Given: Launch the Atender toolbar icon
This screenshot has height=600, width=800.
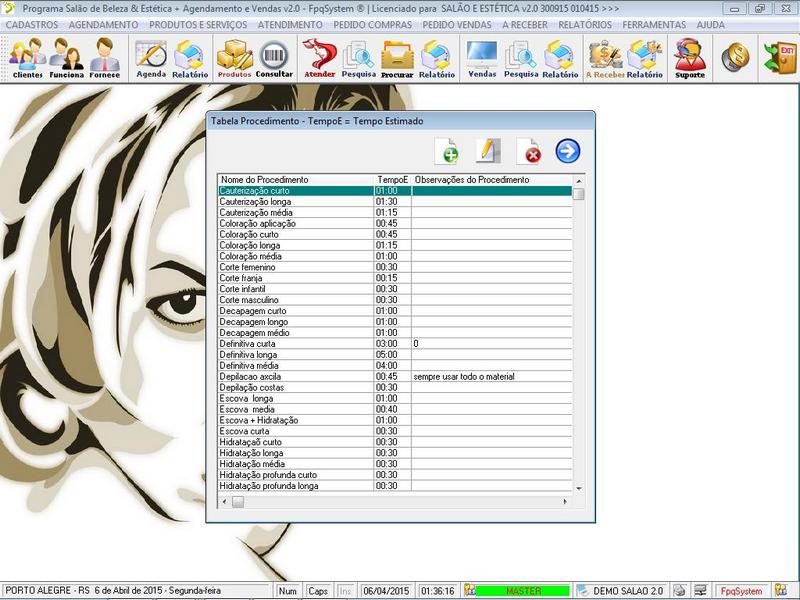Looking at the screenshot, I should (318, 58).
